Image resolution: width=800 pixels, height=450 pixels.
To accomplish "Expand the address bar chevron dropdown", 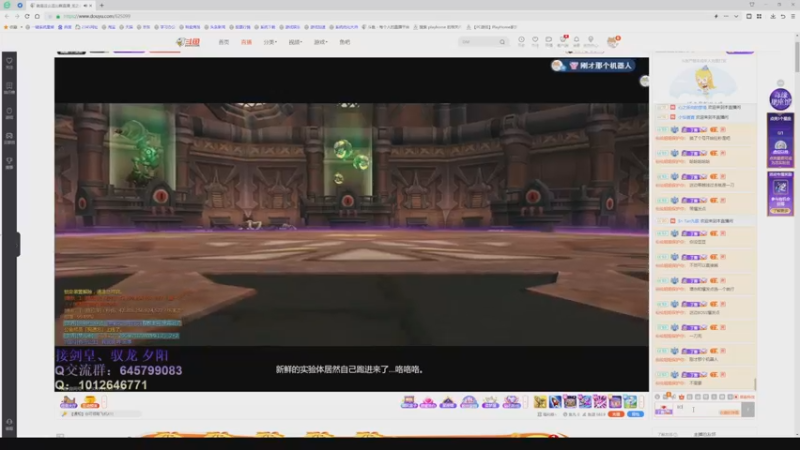I will 736,16.
